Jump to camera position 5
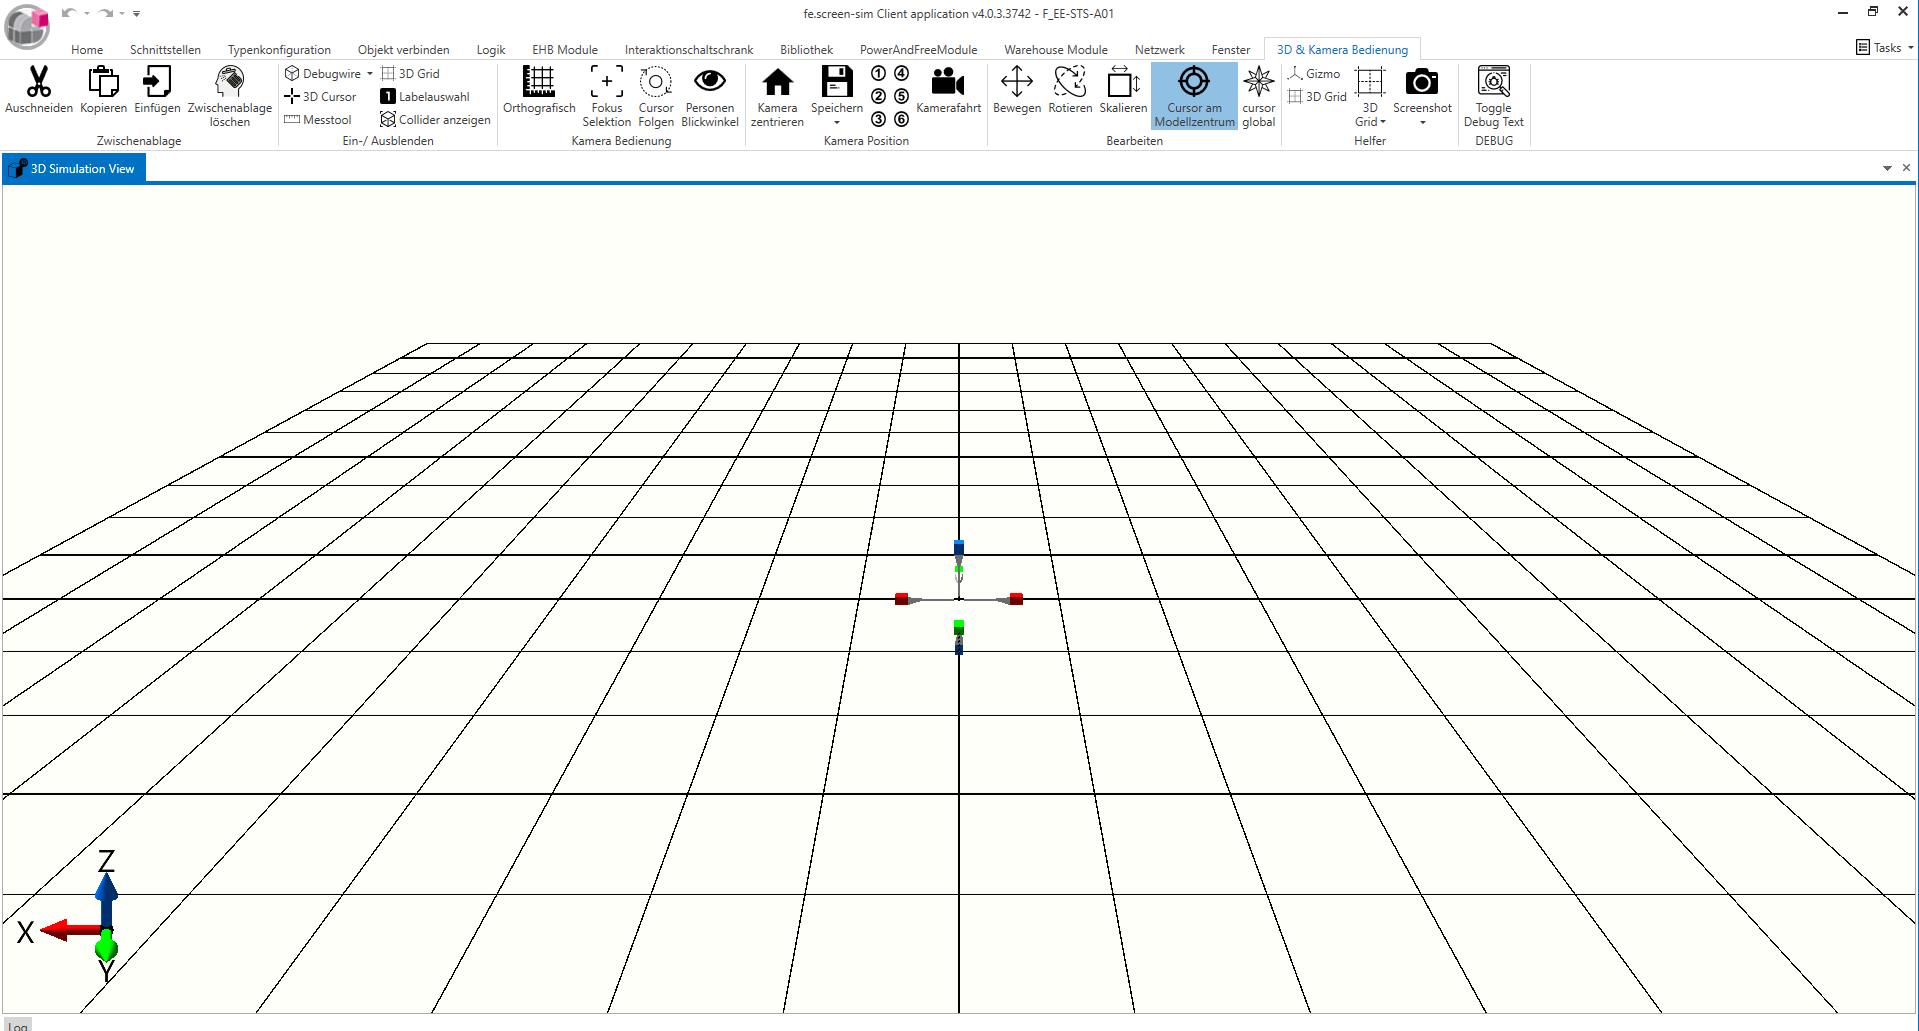Image resolution: width=1919 pixels, height=1031 pixels. (x=901, y=96)
